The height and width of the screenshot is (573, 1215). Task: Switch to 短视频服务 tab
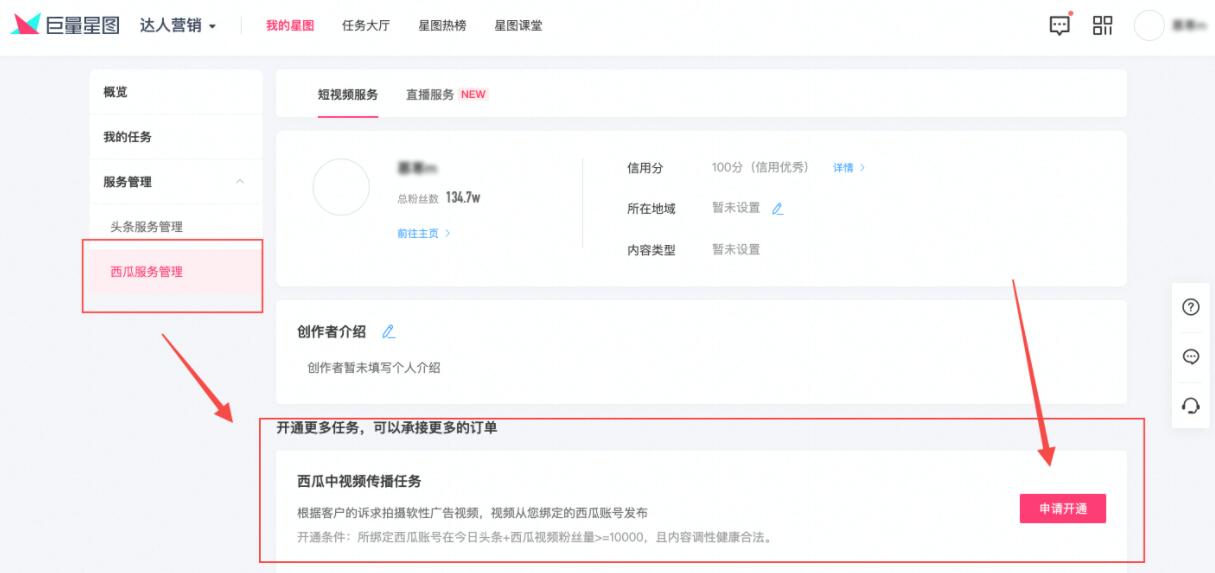pyautogui.click(x=348, y=94)
